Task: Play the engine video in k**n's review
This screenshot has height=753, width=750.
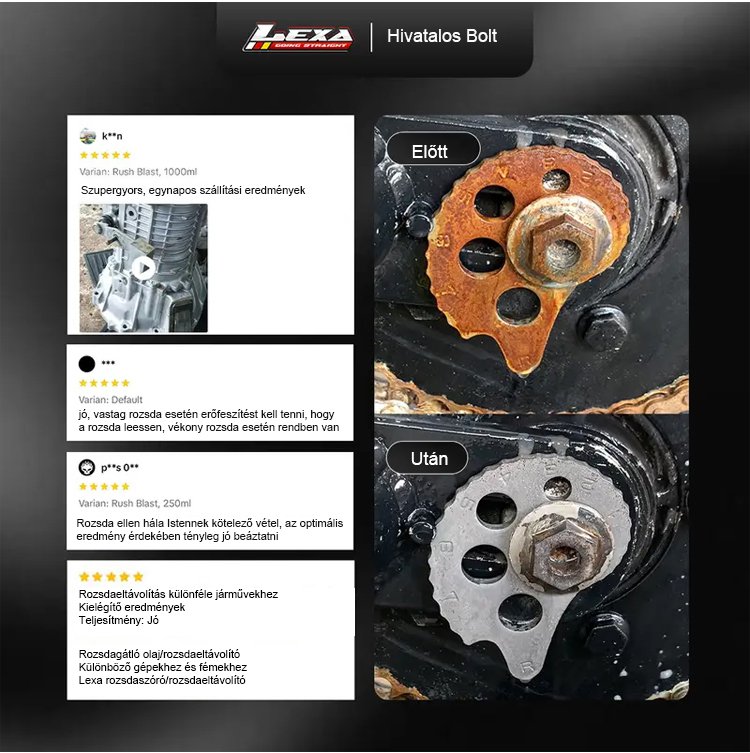Action: click(x=144, y=268)
